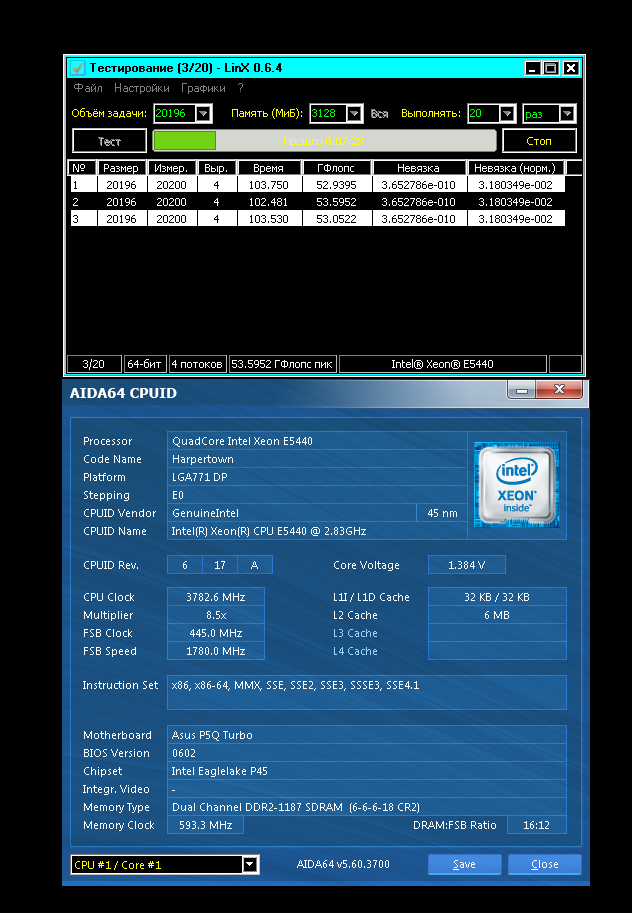Screen dimensions: 632x913
Task: Click the Невязка column header
Action: click(x=418, y=168)
